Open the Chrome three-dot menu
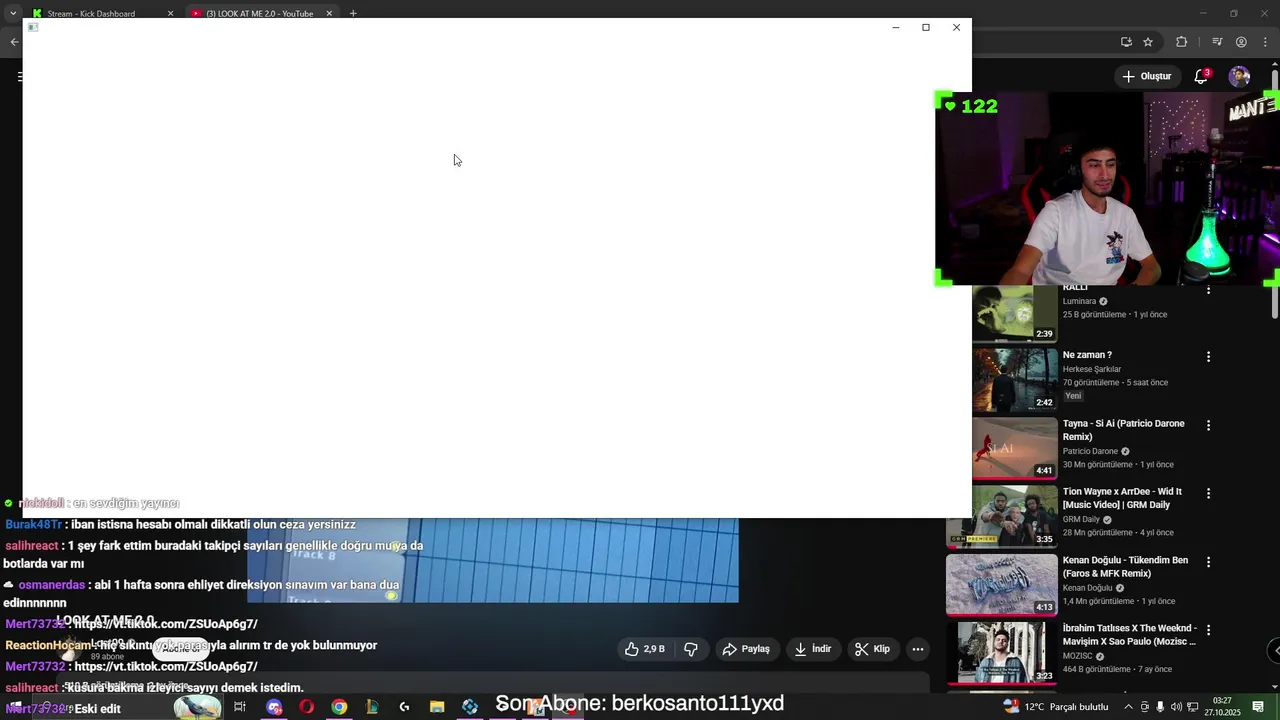The height and width of the screenshot is (720, 1280). click(x=1267, y=42)
